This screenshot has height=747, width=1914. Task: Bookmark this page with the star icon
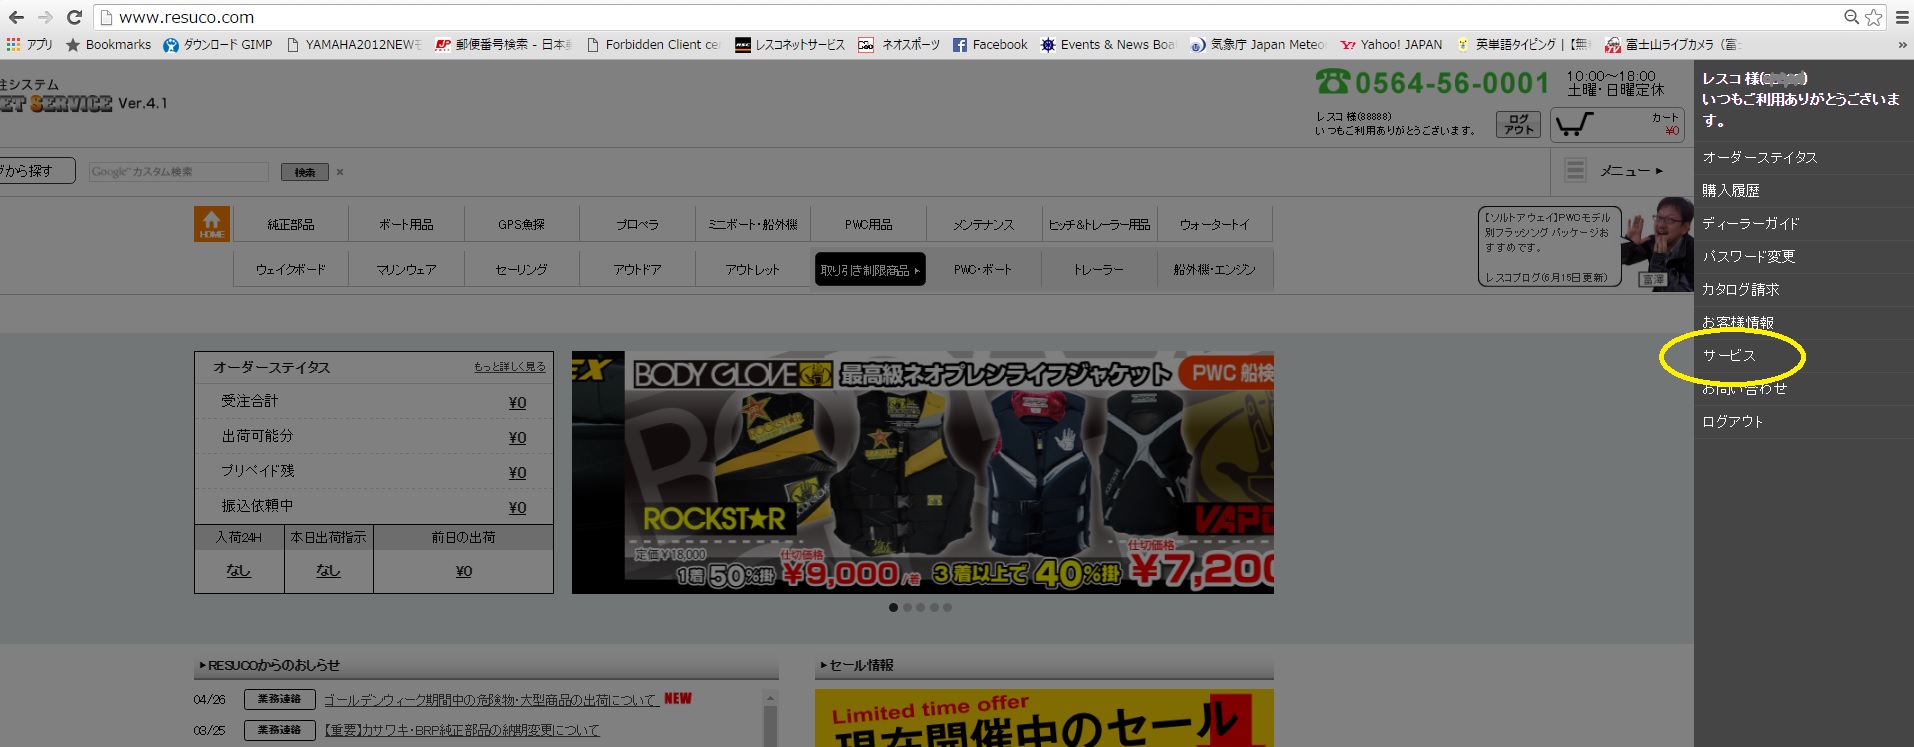(x=1873, y=17)
